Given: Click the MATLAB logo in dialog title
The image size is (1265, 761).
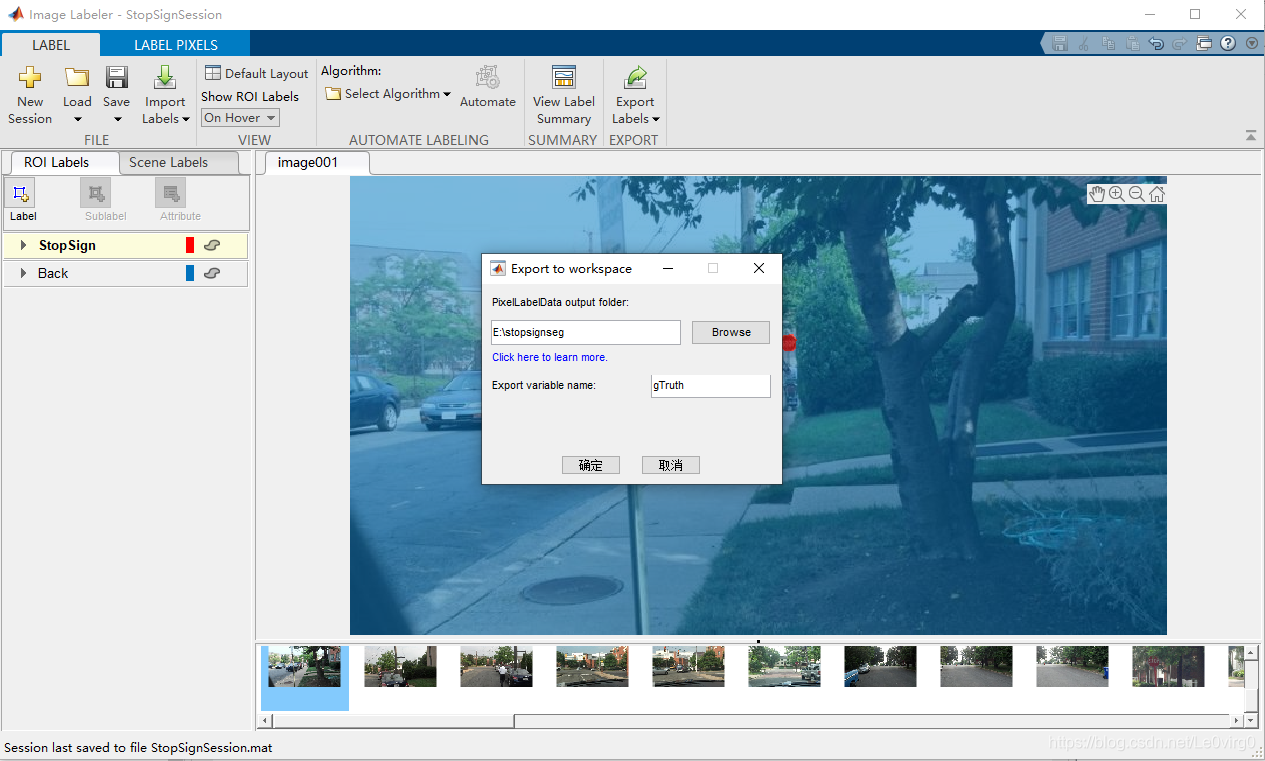Looking at the screenshot, I should 497,268.
